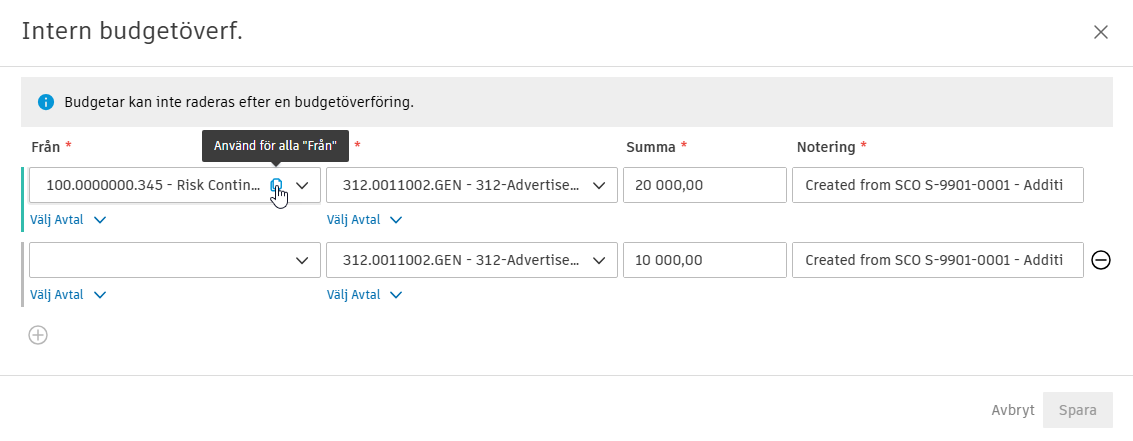Image resolution: width=1133 pixels, height=441 pixels.
Task: Expand "Välj Avtal" under first row target budget
Action: [364, 220]
